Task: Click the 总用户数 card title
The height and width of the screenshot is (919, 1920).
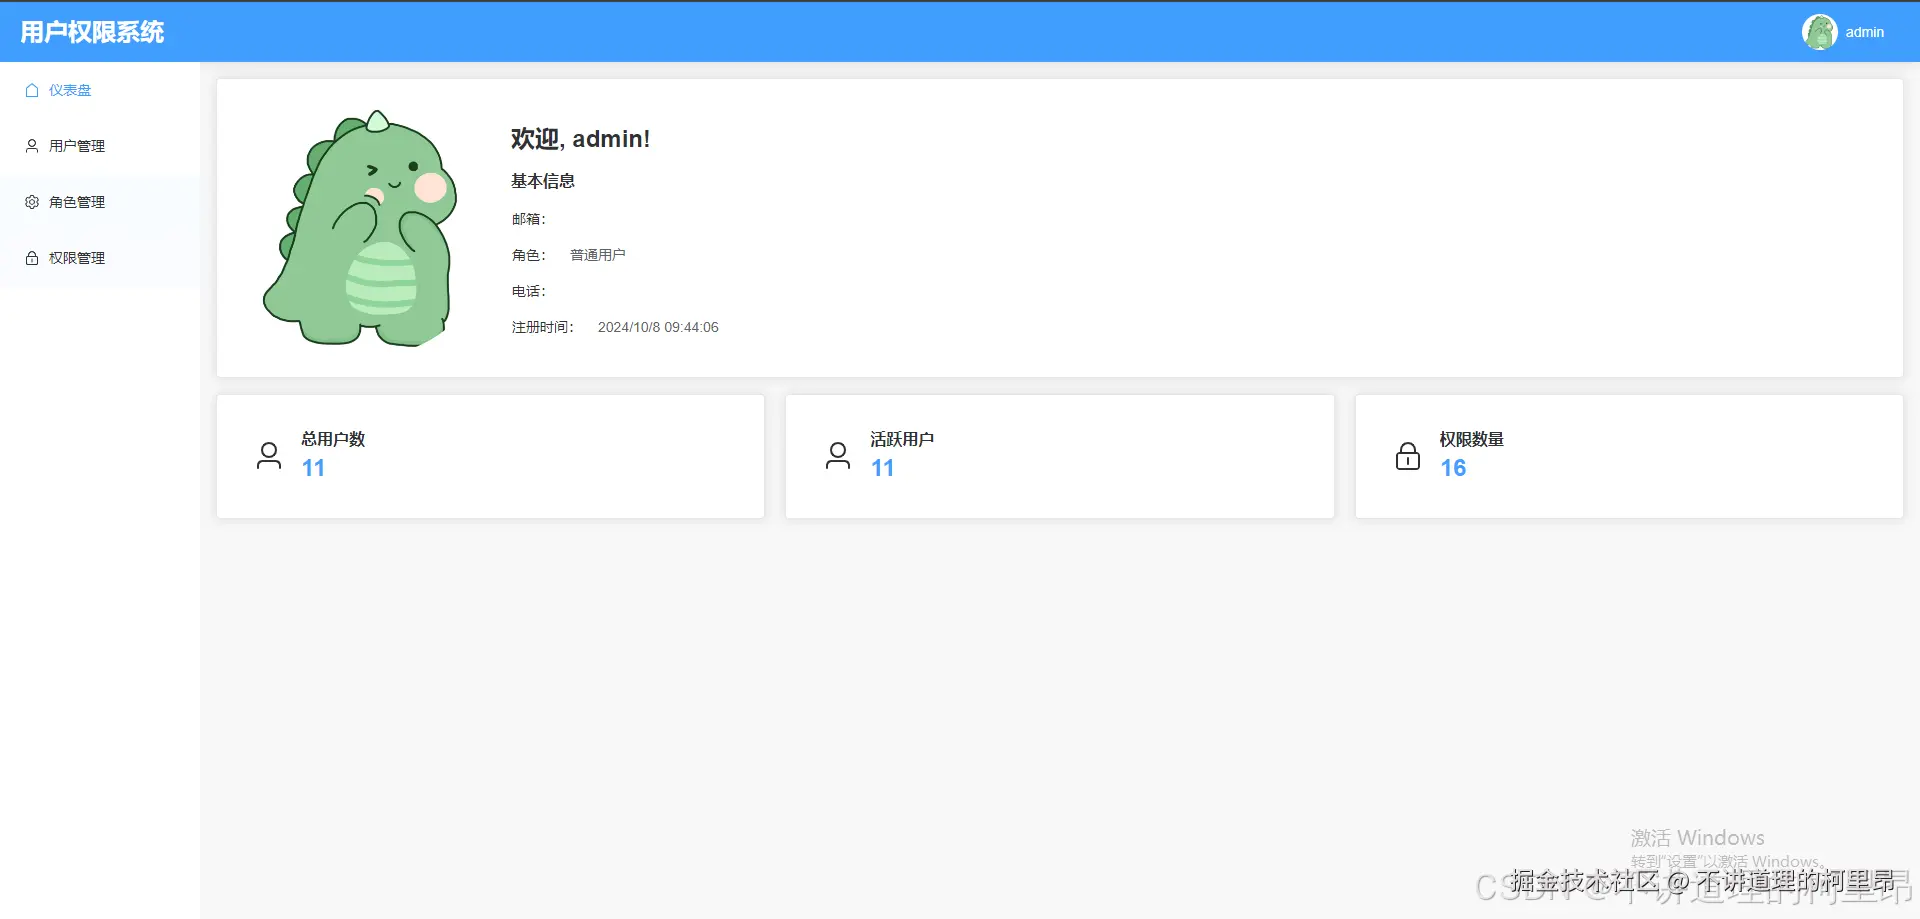Action: pyautogui.click(x=333, y=439)
